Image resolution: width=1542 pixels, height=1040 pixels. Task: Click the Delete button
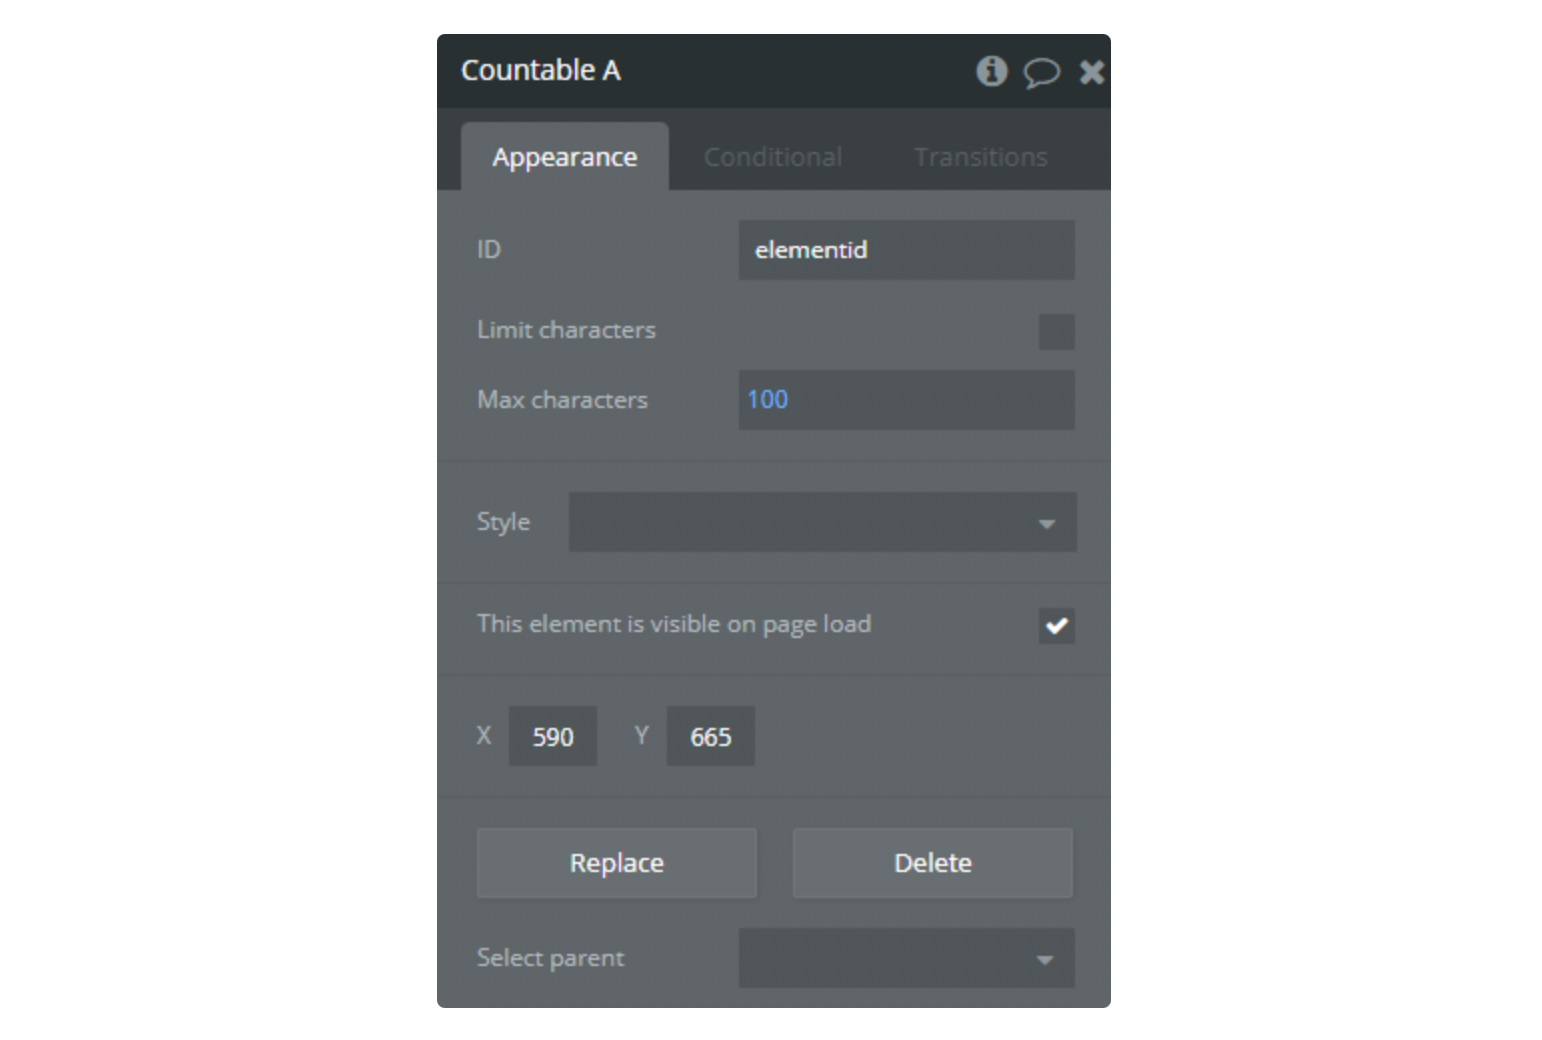pyautogui.click(x=932, y=863)
